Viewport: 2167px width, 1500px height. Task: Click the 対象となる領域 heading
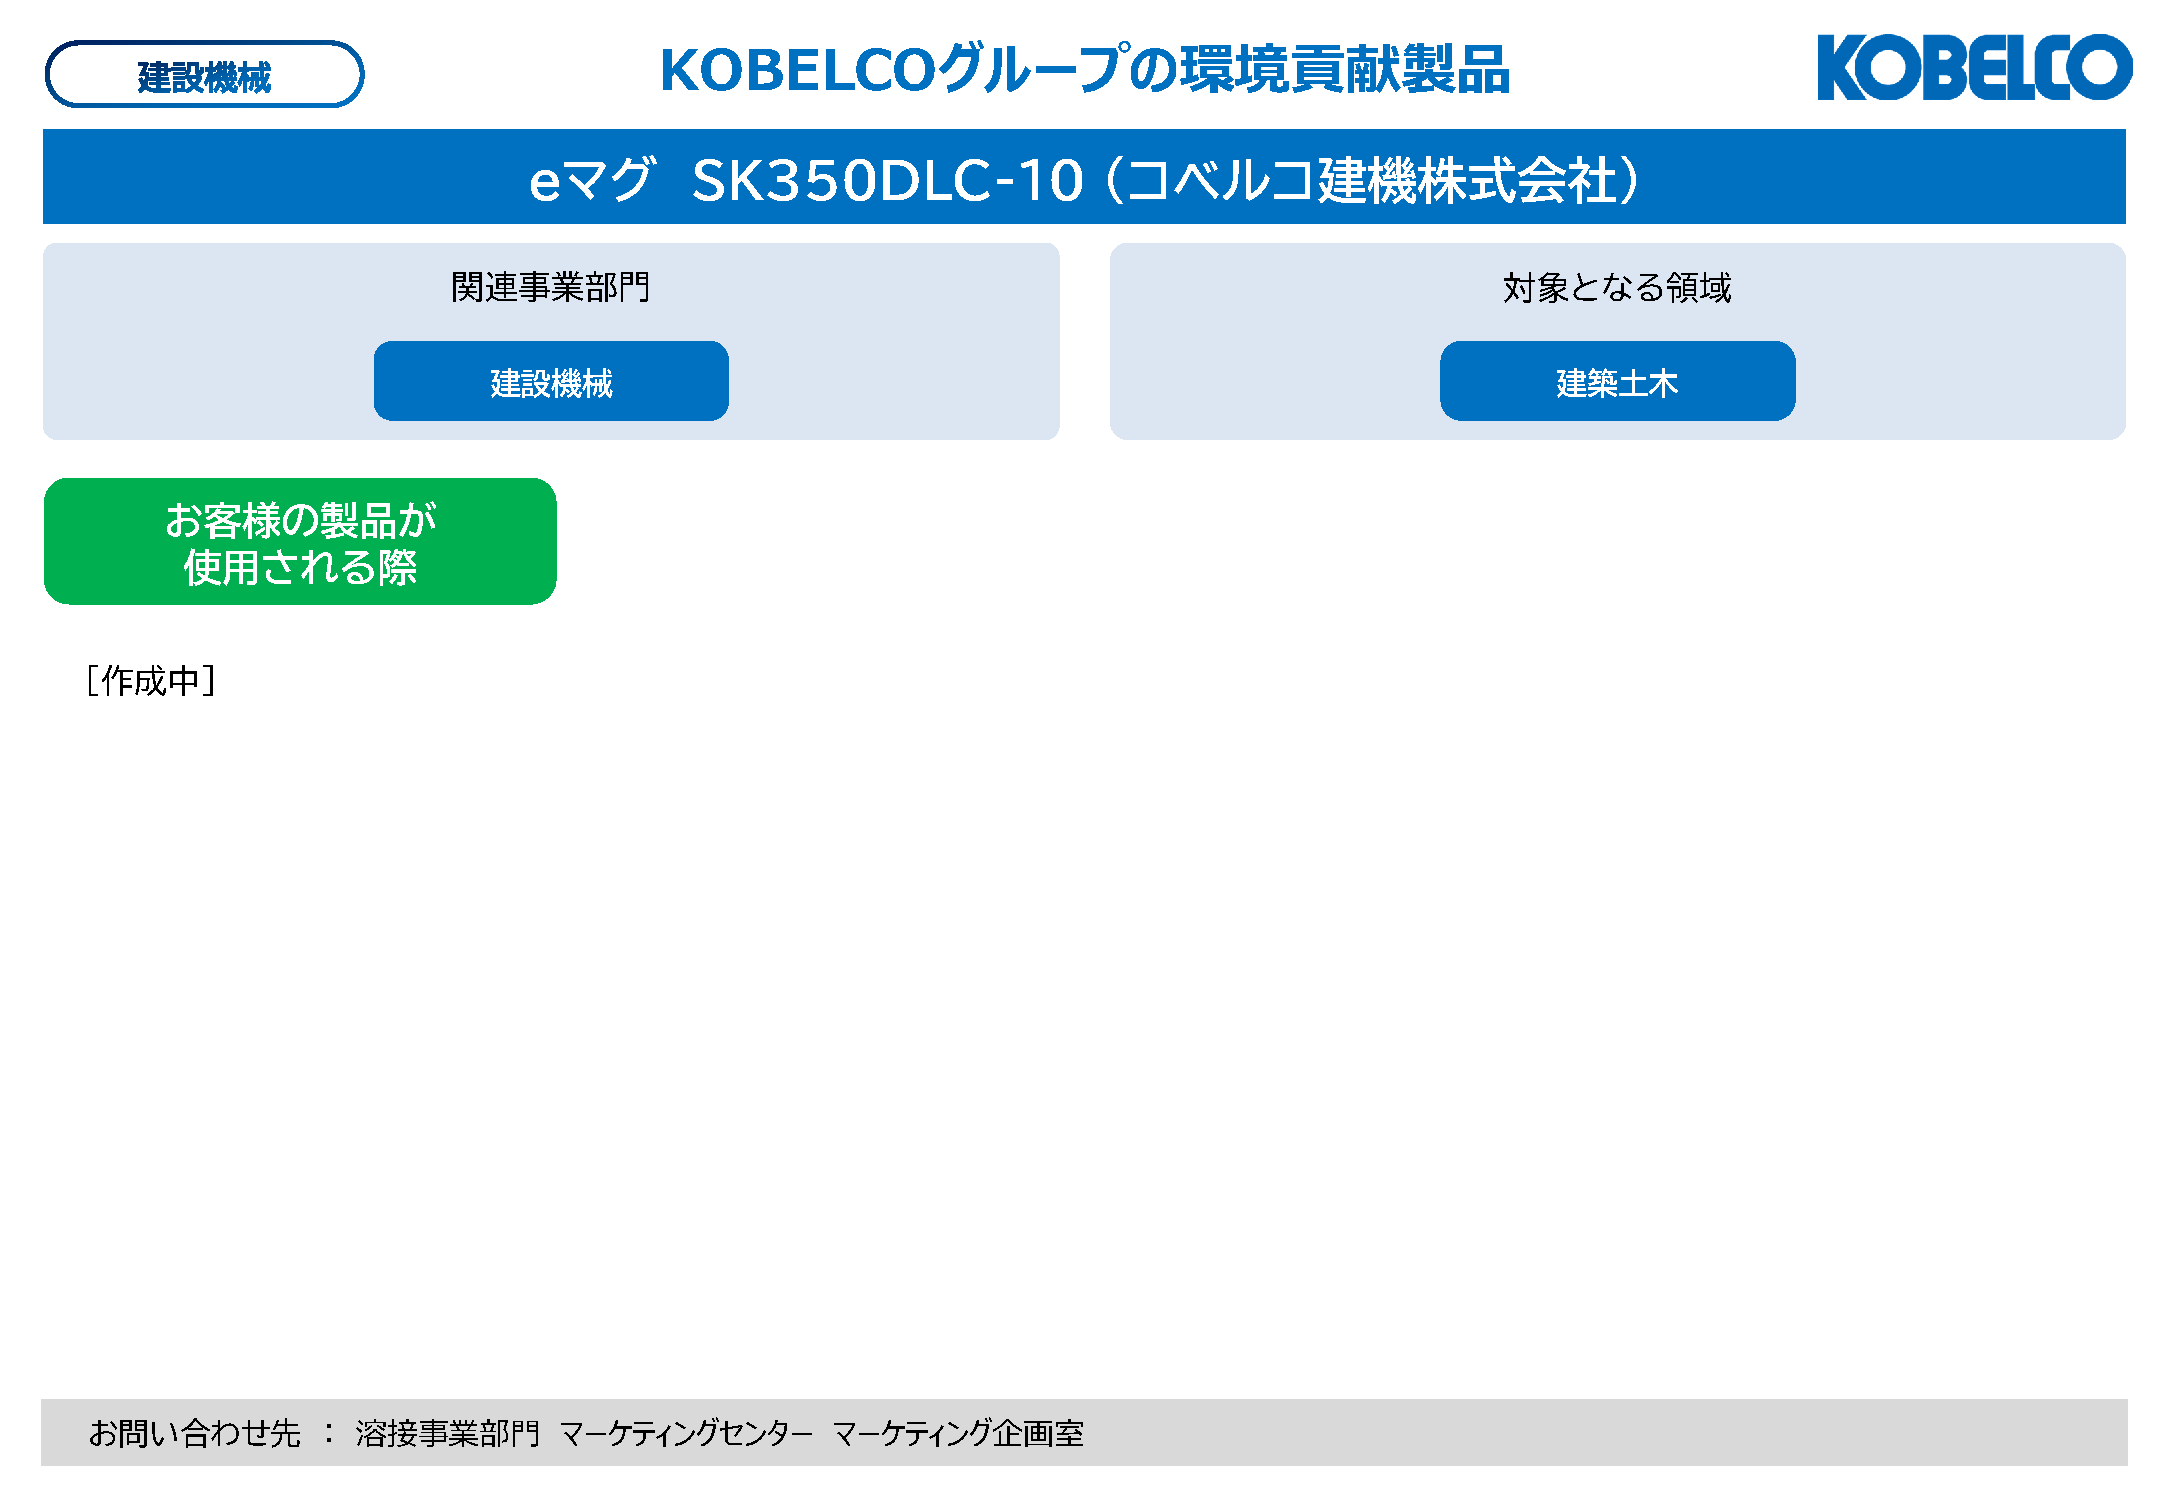click(x=1617, y=287)
